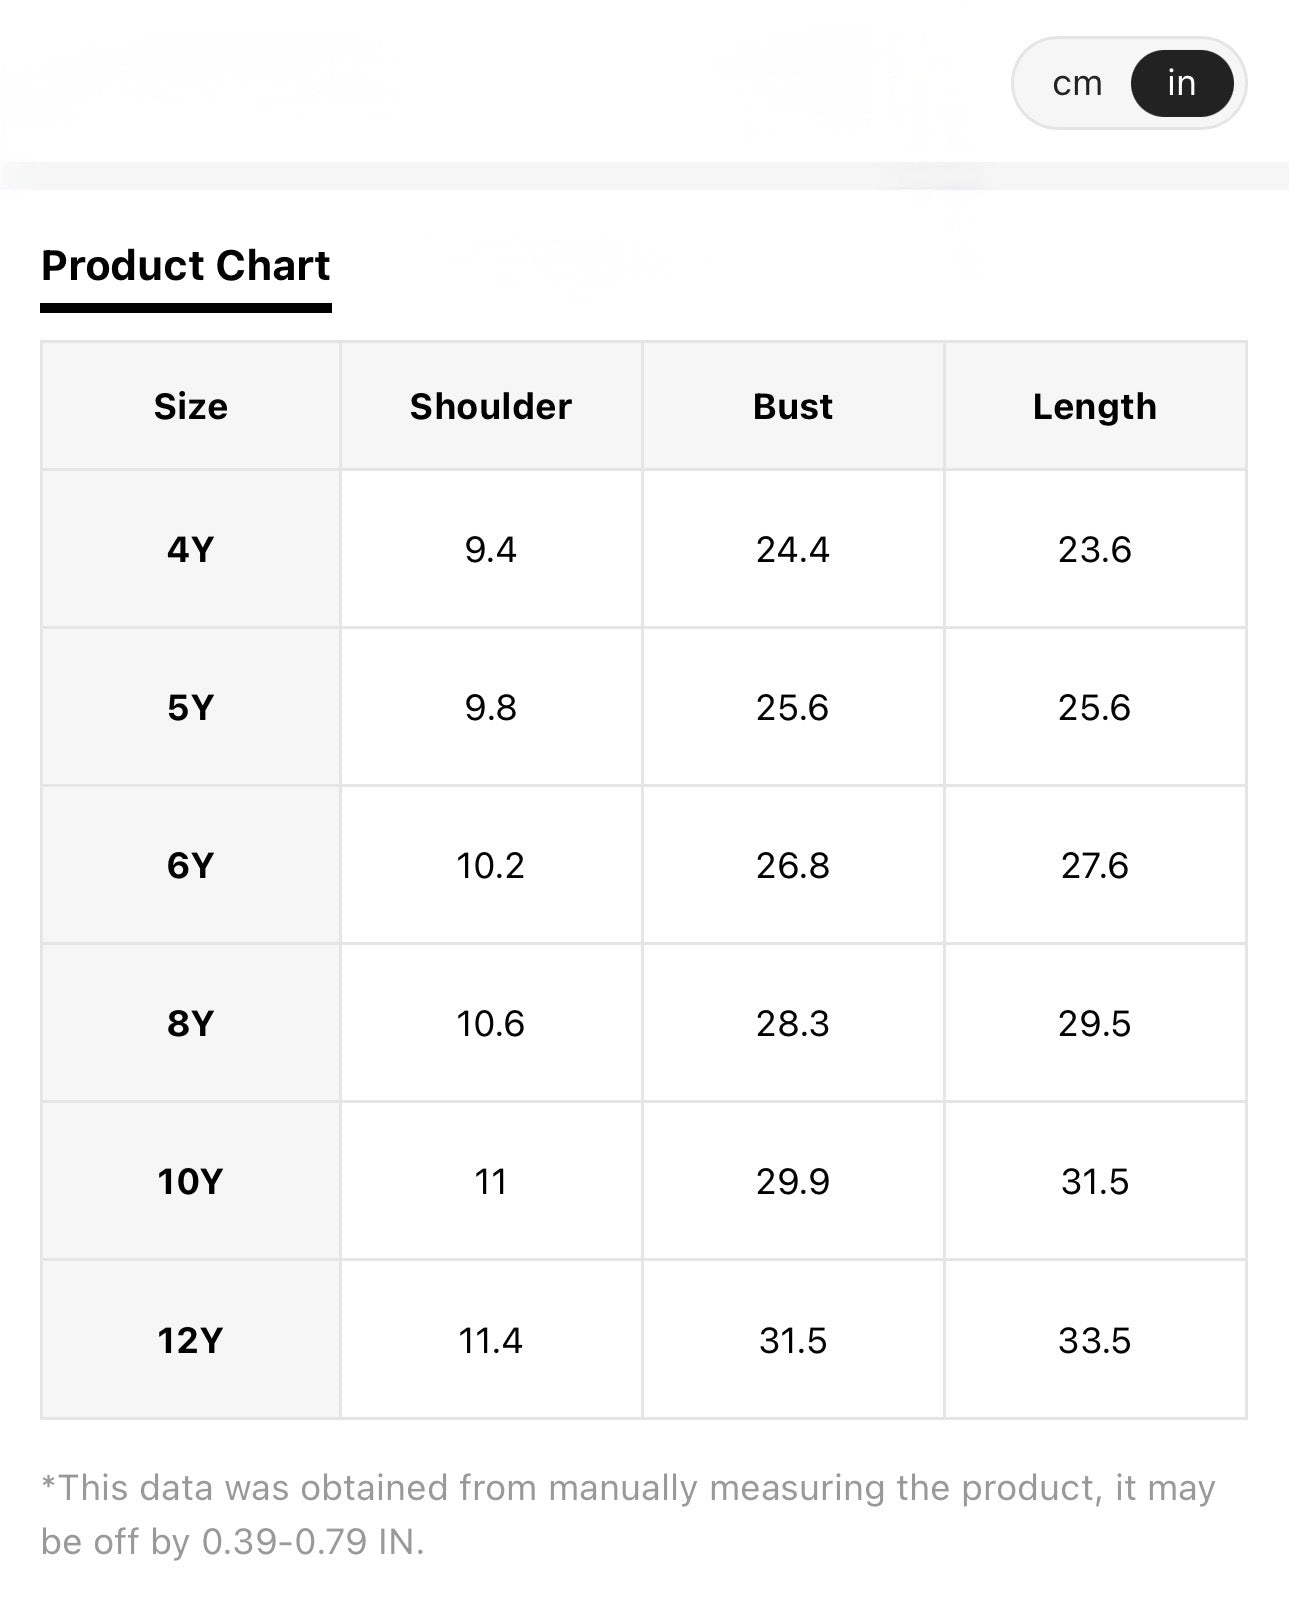The height and width of the screenshot is (1604, 1289).
Task: Click the manual measurement disclaimer note
Action: pos(628,1514)
